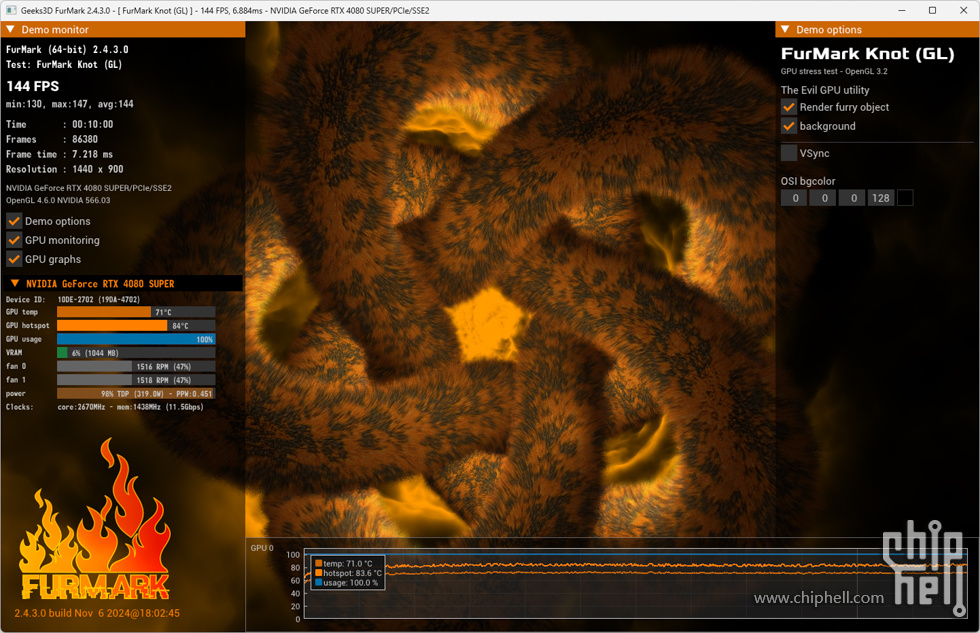
Task: Click the Test: FurMark Knot (GL) line
Action: (x=64, y=64)
